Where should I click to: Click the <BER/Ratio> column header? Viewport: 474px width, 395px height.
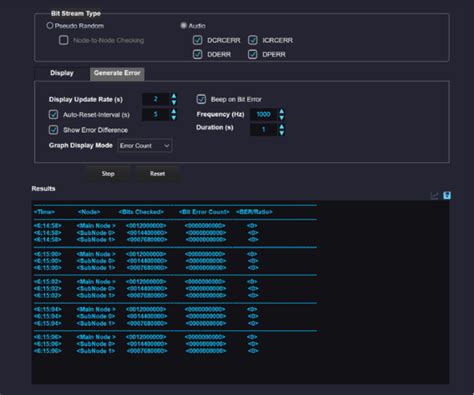(x=254, y=212)
